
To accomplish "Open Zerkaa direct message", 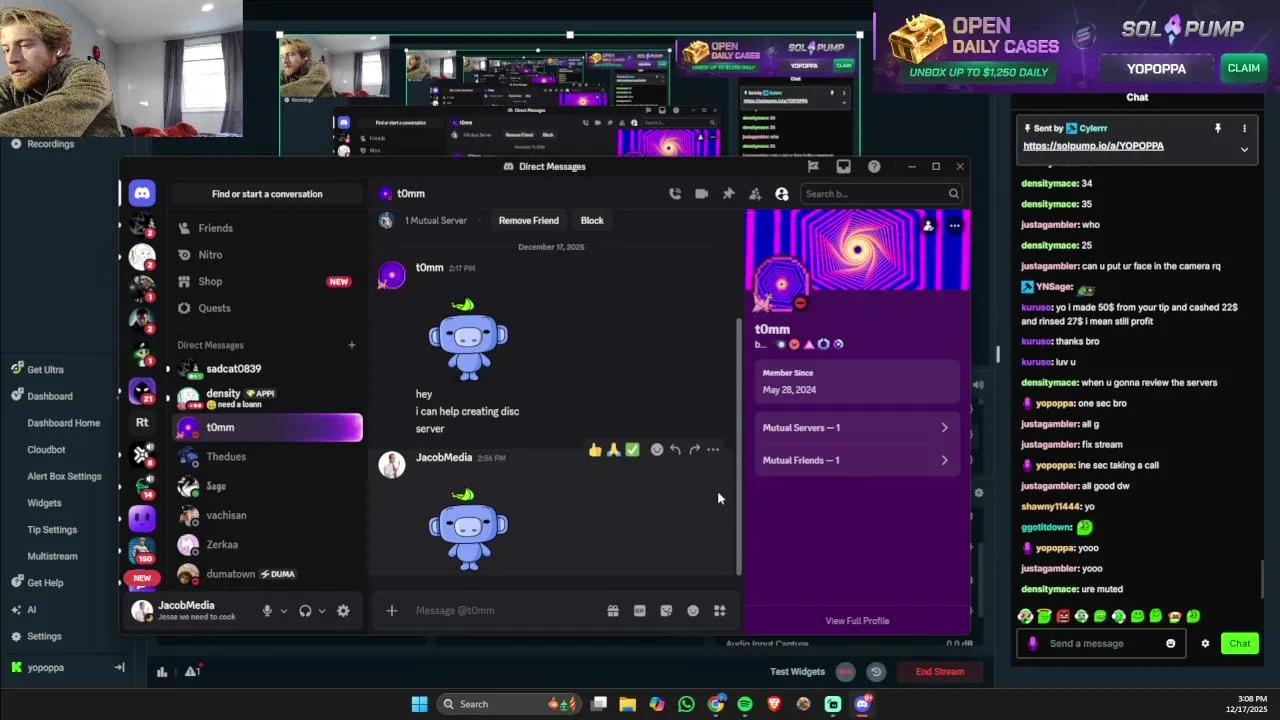I will click(x=266, y=545).
